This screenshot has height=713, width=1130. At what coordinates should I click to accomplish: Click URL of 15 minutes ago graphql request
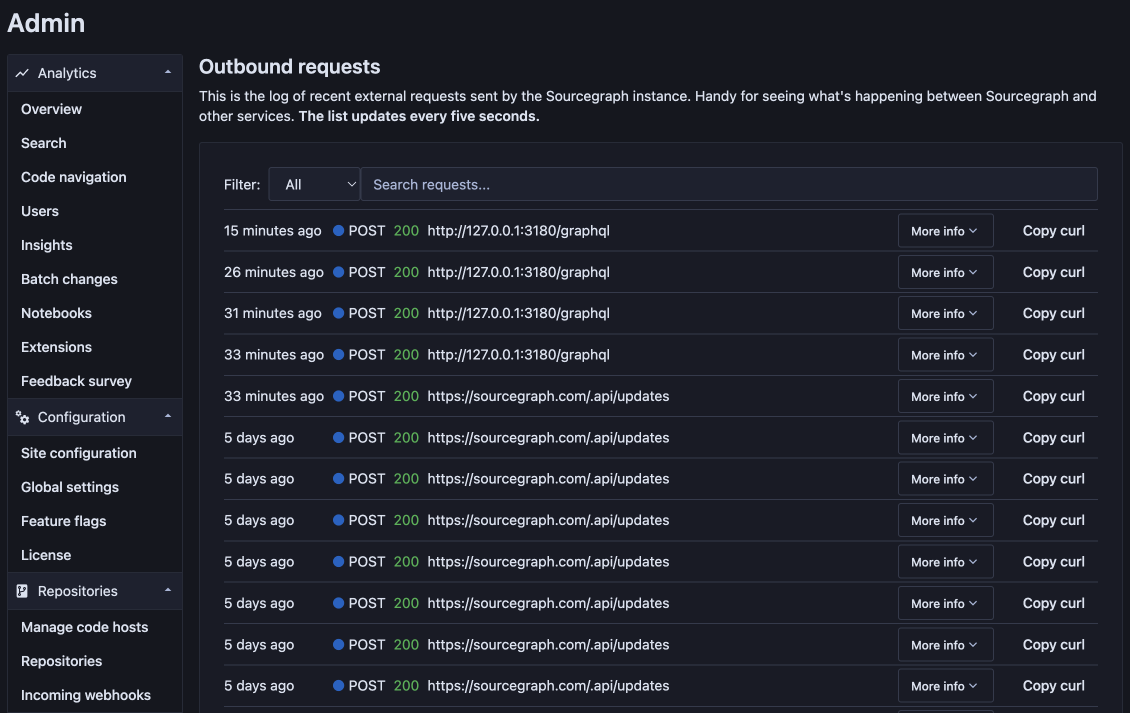click(518, 231)
